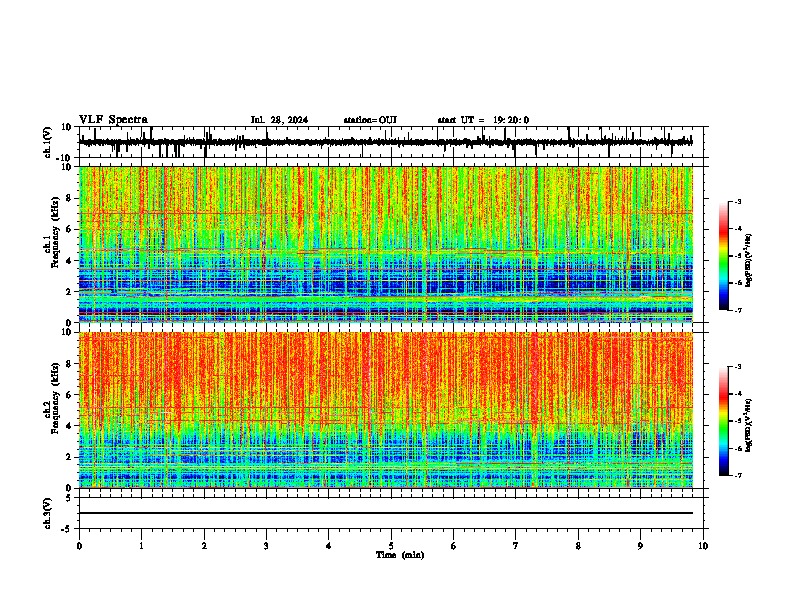Image resolution: width=792 pixels, height=612 pixels.
Task: Click the '7' tick on the time axis
Action: pyautogui.click(x=516, y=546)
